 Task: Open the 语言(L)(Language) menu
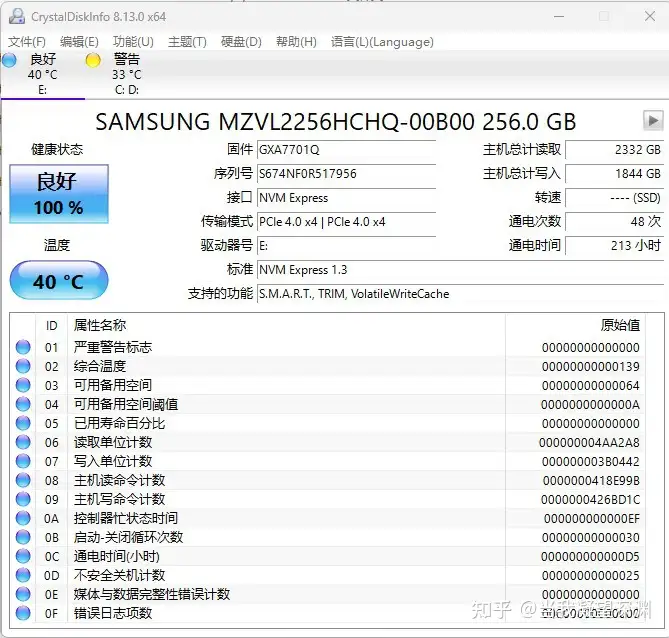coord(382,42)
